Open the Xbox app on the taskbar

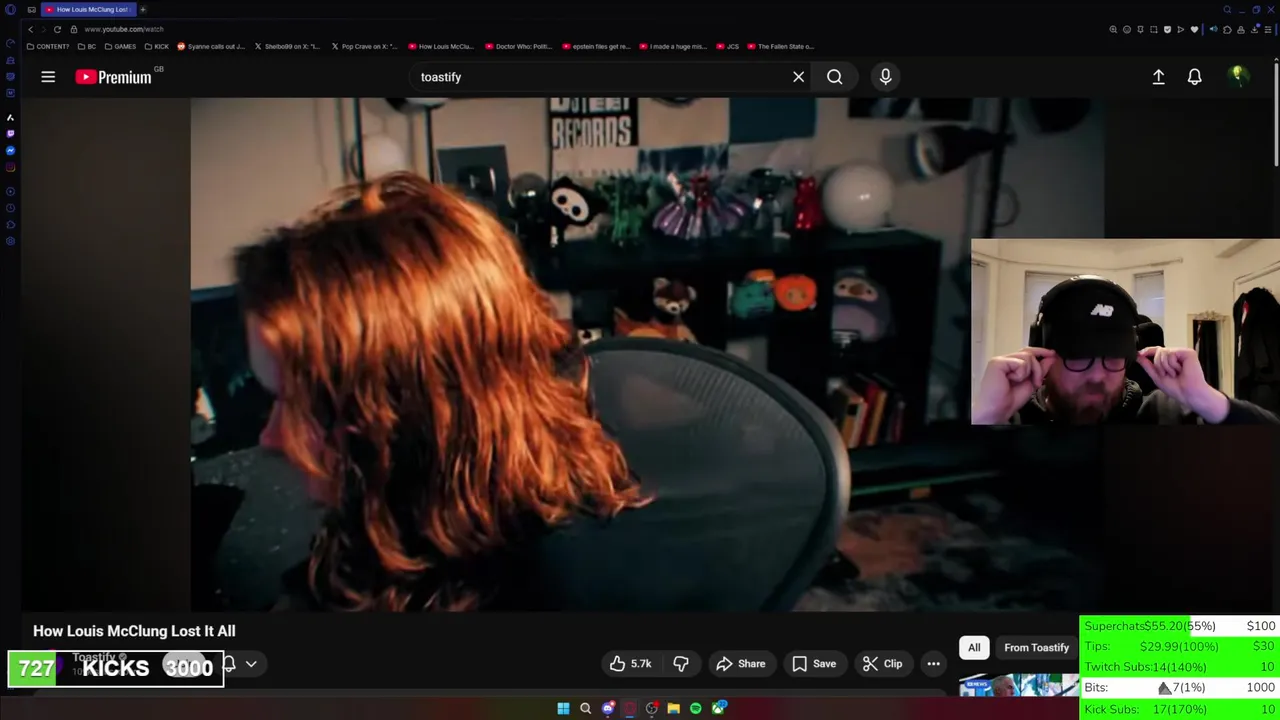(x=718, y=709)
